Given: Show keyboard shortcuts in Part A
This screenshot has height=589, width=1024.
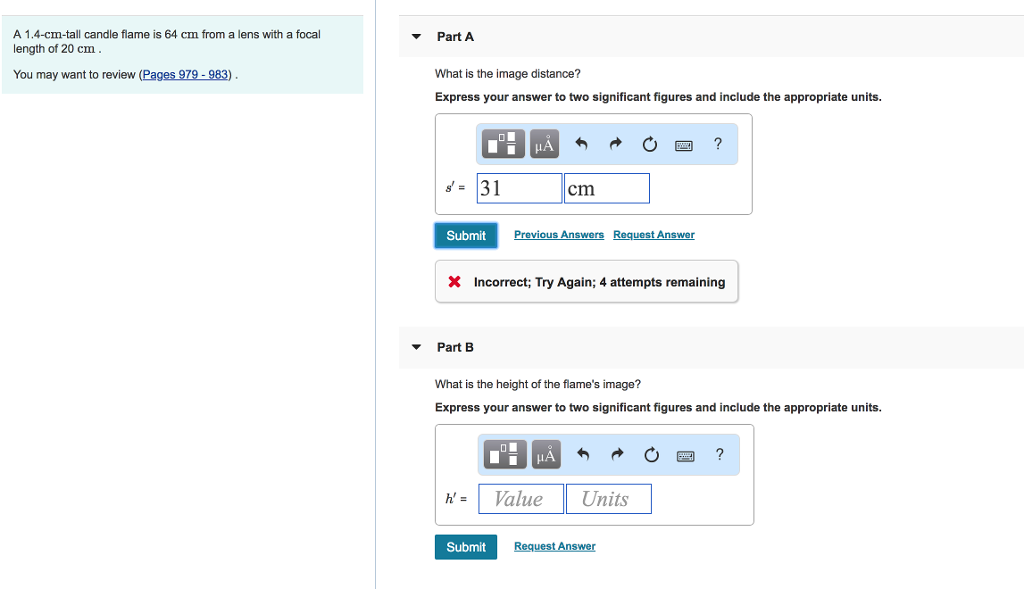Looking at the screenshot, I should [x=684, y=146].
